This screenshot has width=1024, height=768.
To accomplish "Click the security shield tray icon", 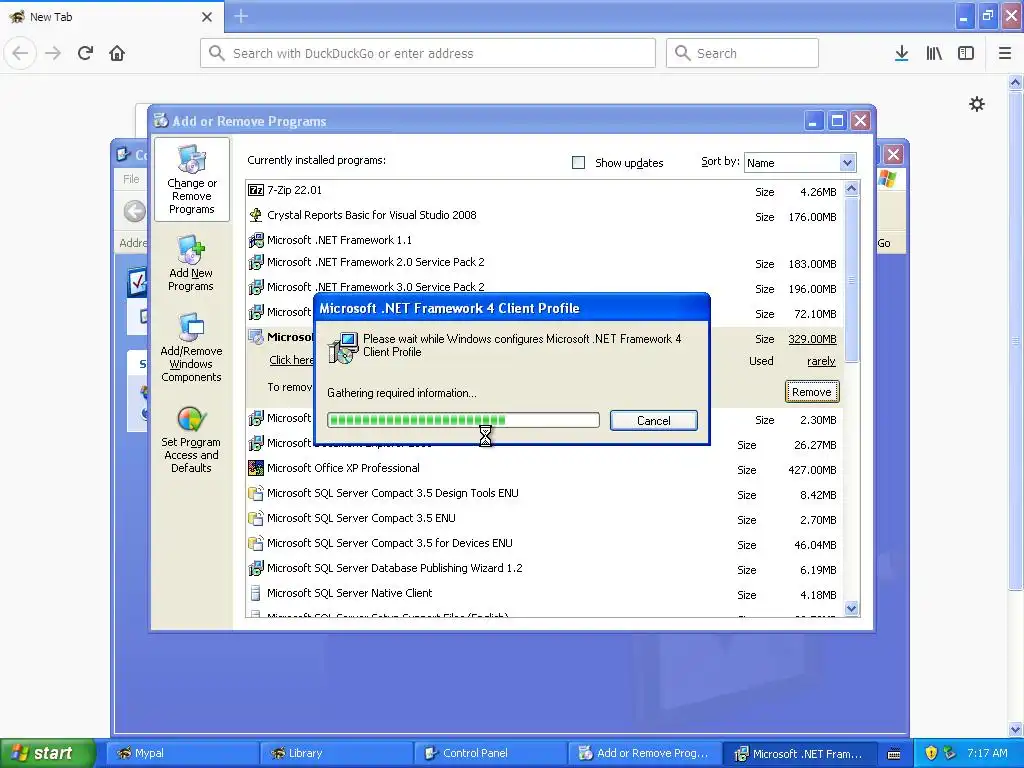I will point(931,753).
